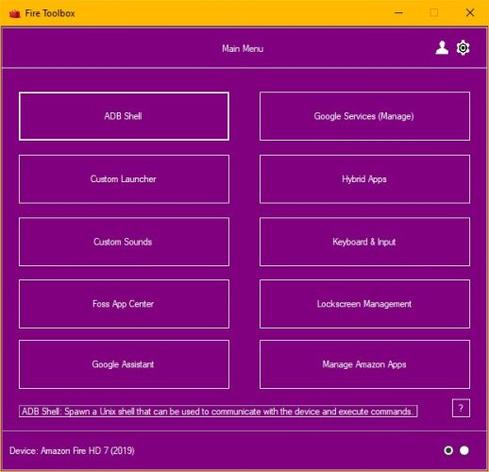Open settings via the gear icon

click(x=463, y=48)
